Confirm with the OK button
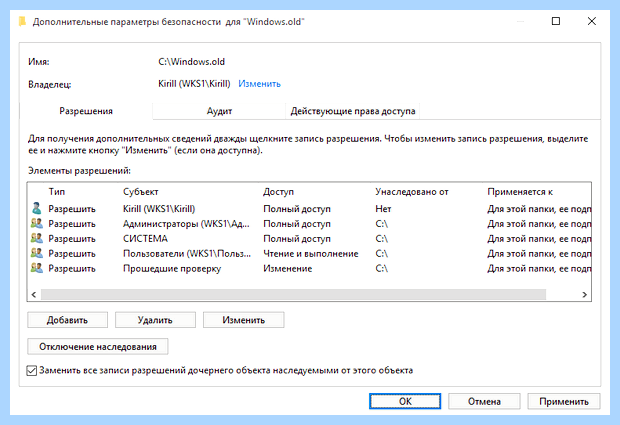The image size is (620, 425). click(405, 401)
